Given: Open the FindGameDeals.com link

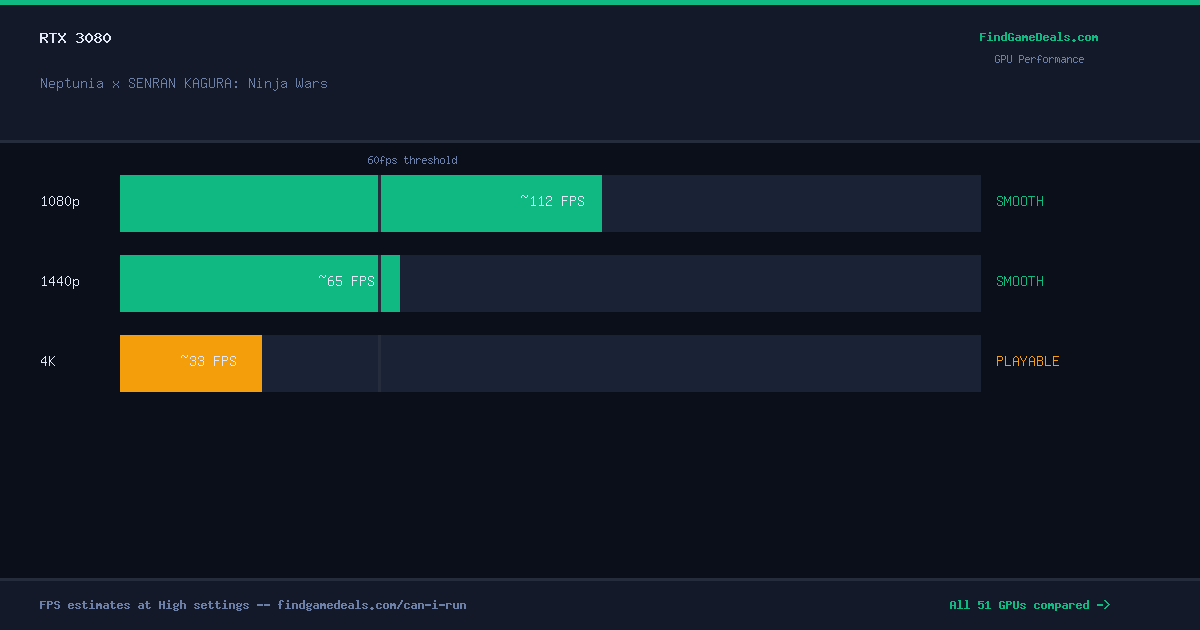Looking at the screenshot, I should (x=1038, y=38).
